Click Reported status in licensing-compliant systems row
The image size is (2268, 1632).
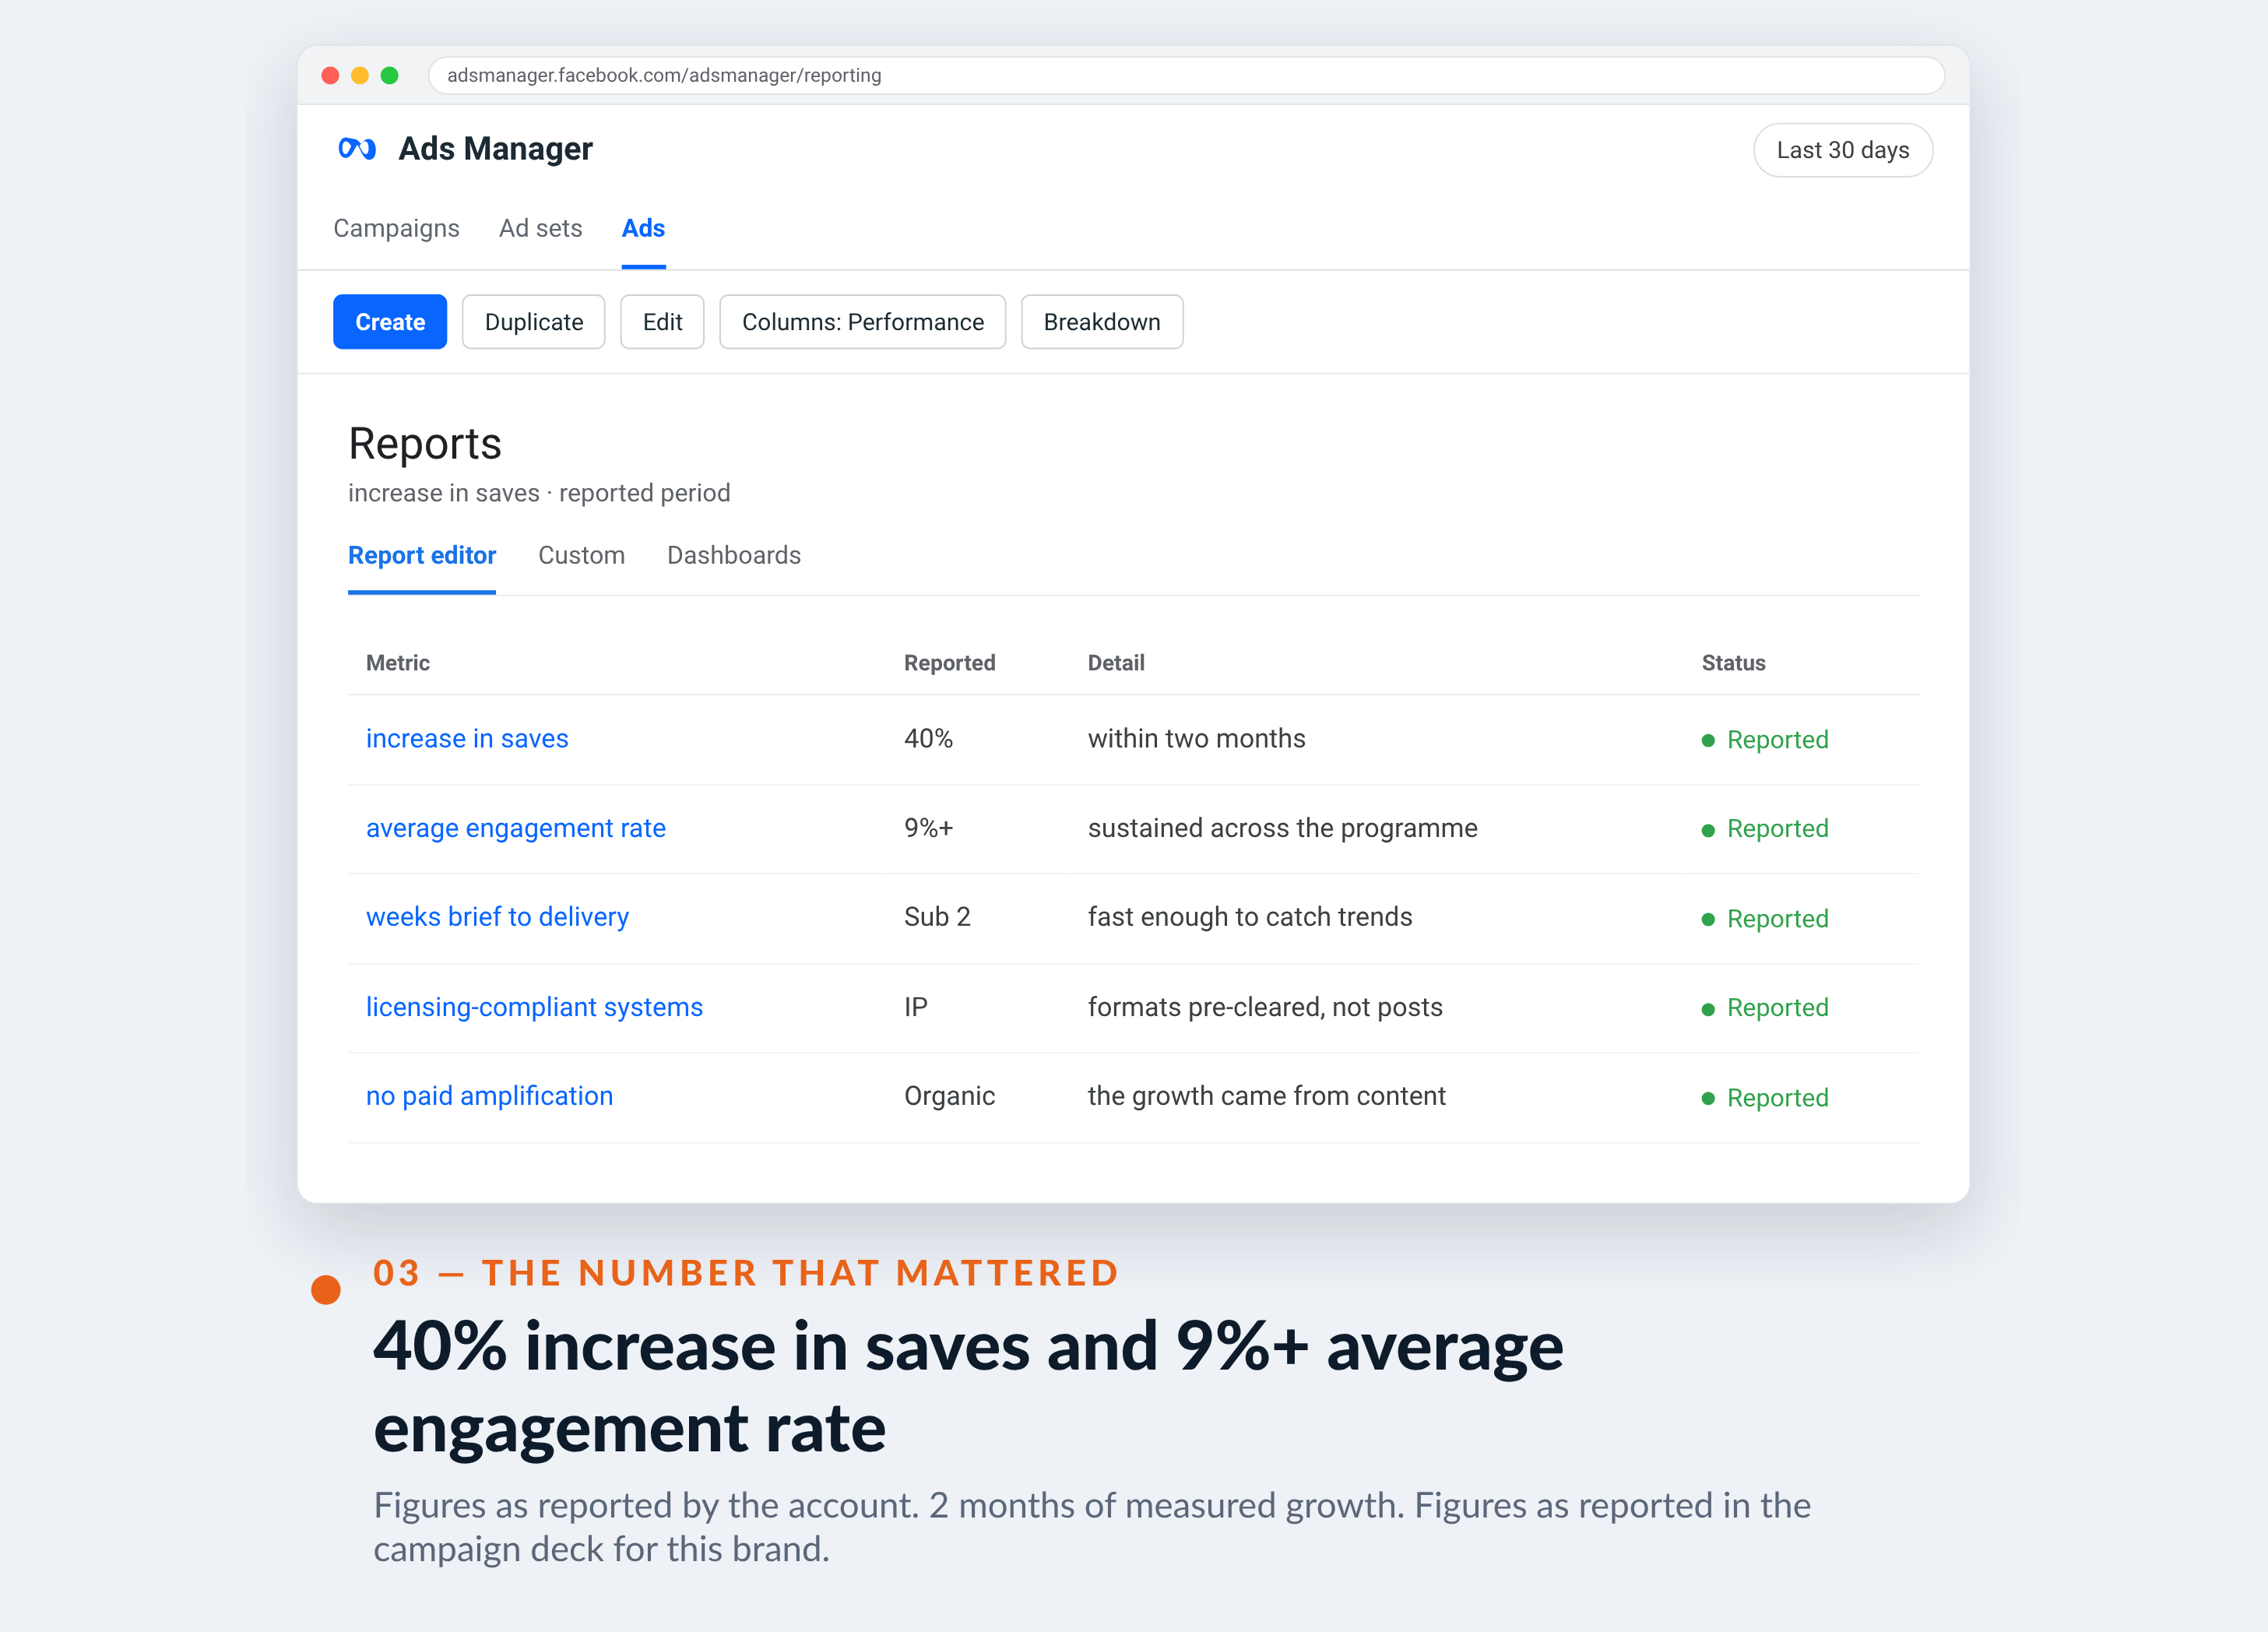tap(1765, 1008)
